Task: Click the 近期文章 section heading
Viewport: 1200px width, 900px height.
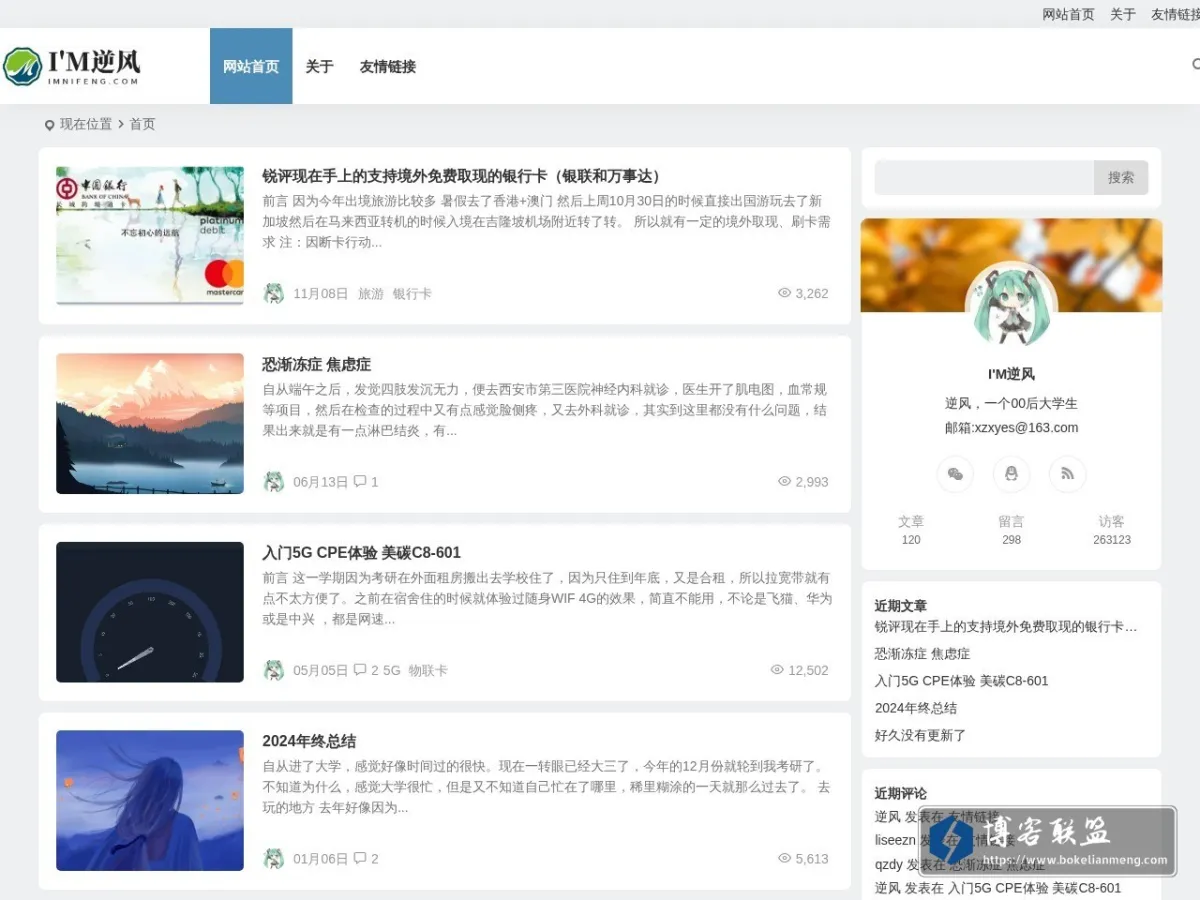Action: coord(900,606)
